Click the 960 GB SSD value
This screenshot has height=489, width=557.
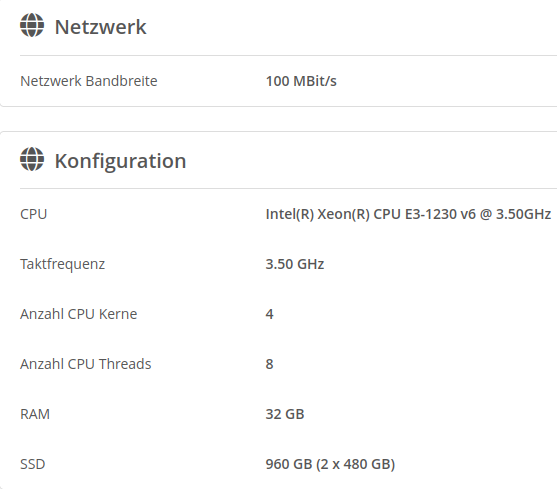pos(330,464)
